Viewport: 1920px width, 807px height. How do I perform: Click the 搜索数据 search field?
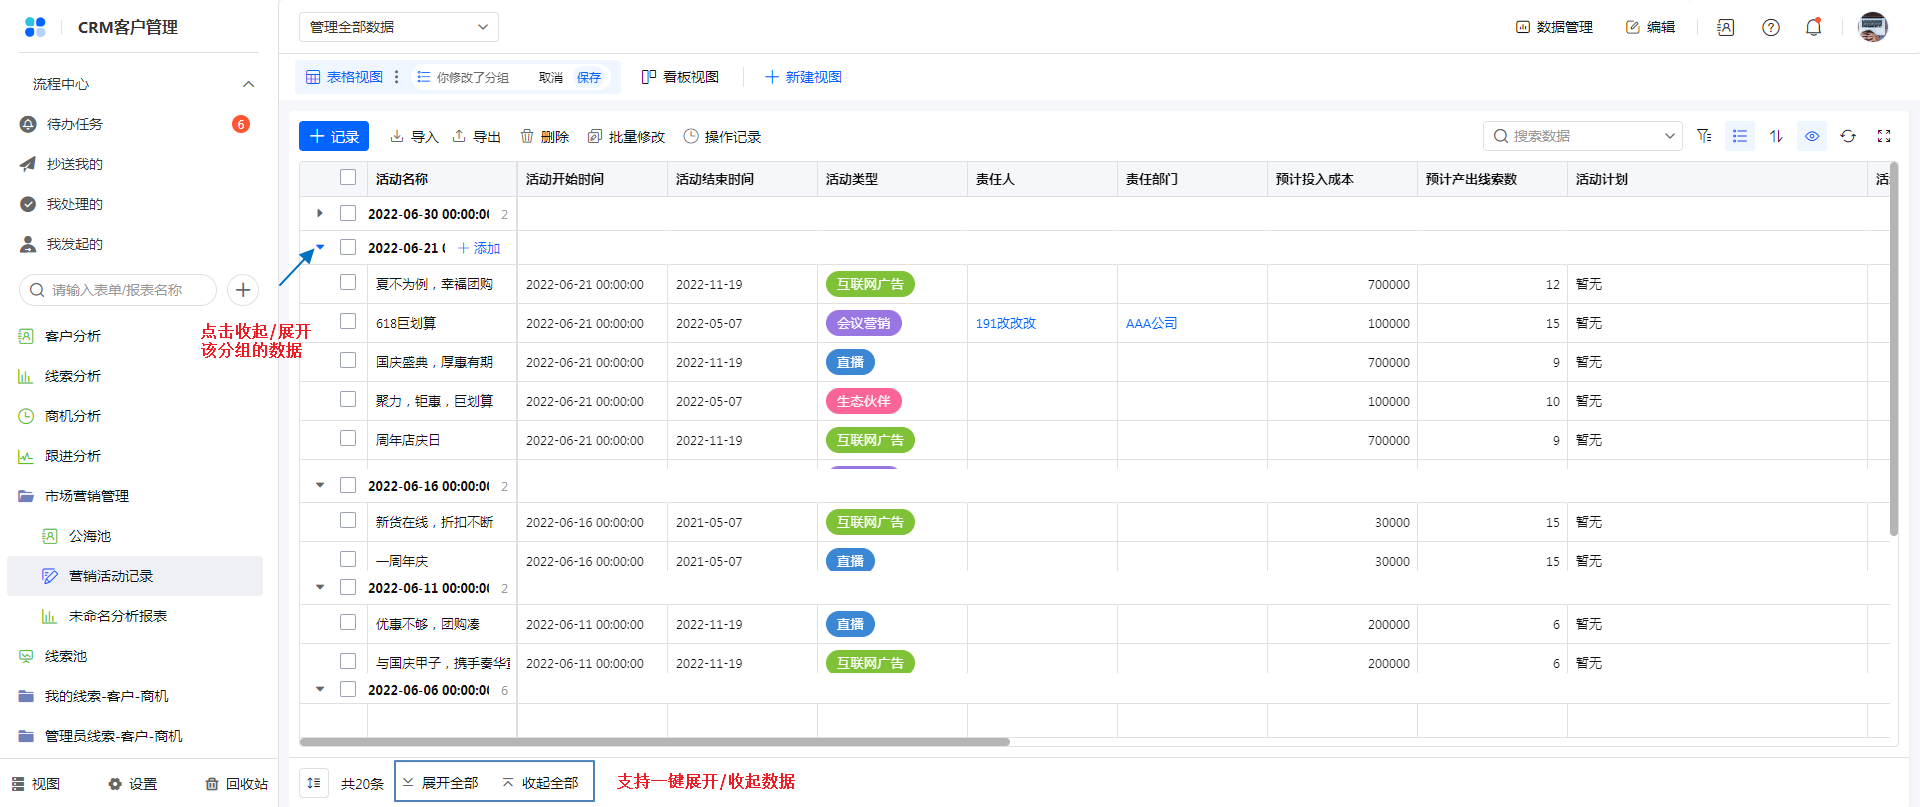[1580, 136]
